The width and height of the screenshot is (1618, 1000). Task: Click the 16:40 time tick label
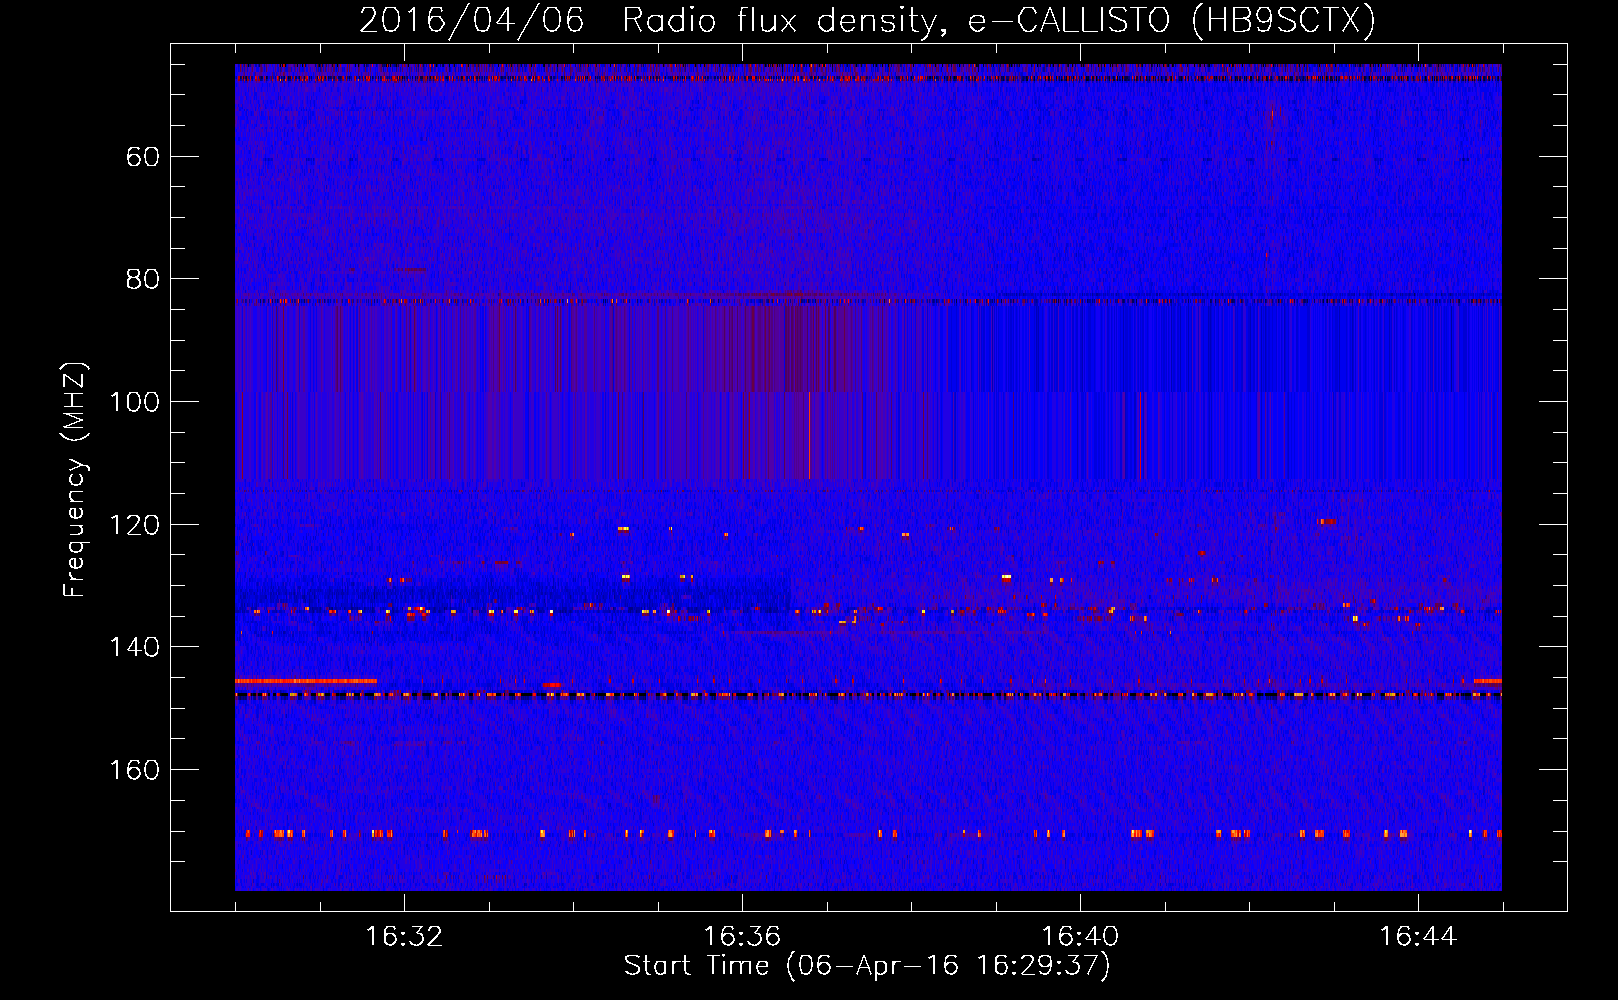click(1080, 937)
